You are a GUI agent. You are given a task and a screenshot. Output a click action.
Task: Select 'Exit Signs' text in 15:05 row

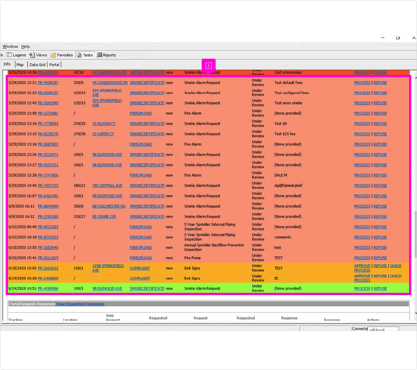pyautogui.click(x=192, y=268)
